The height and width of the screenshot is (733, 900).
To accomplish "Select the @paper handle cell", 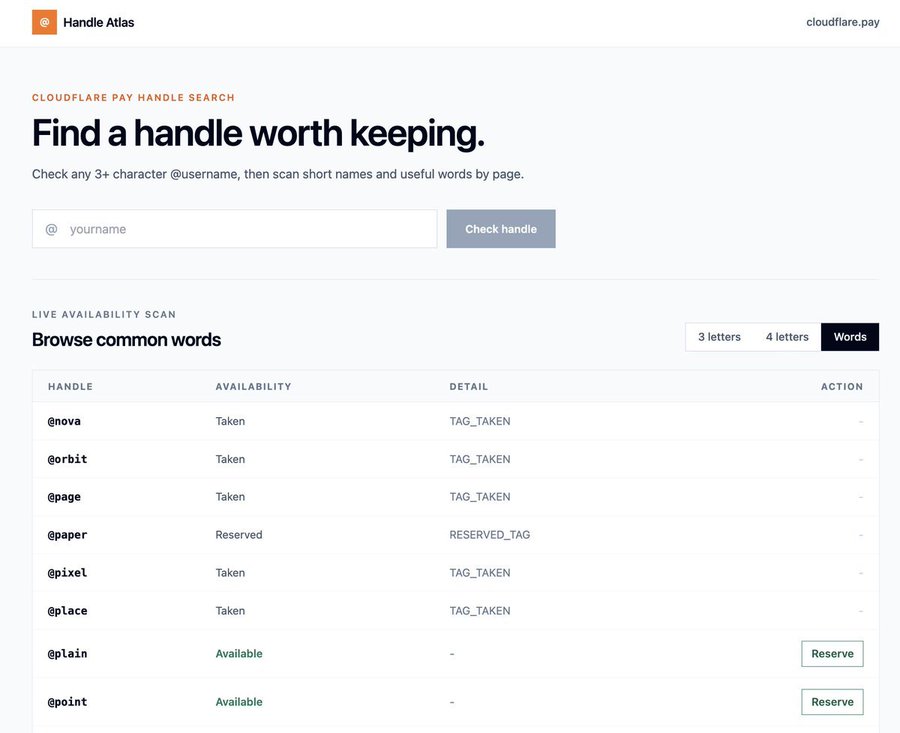I will pos(67,535).
